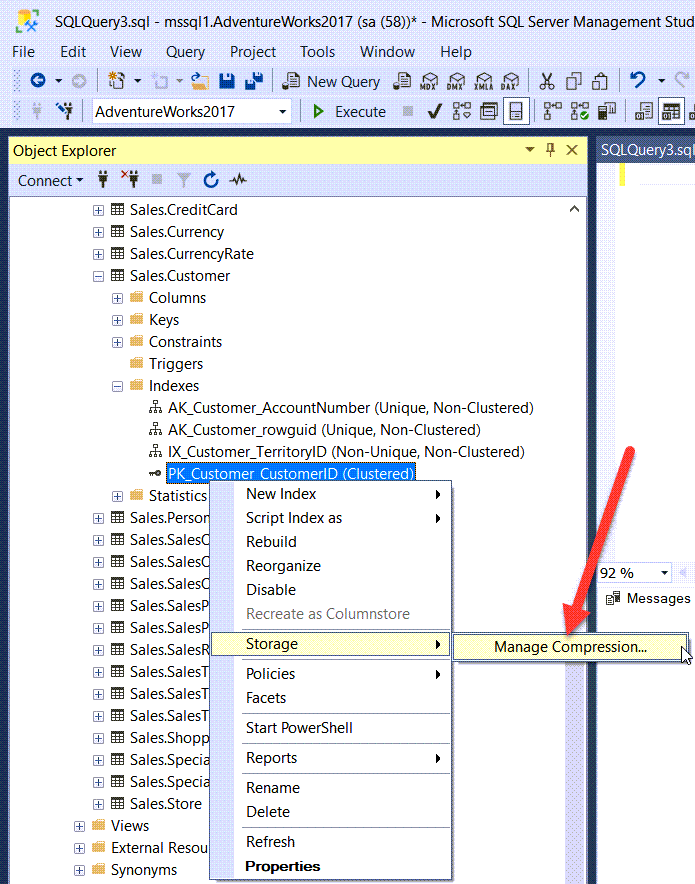
Task: Click the Display Estimated Execution Plan icon
Action: click(x=462, y=112)
